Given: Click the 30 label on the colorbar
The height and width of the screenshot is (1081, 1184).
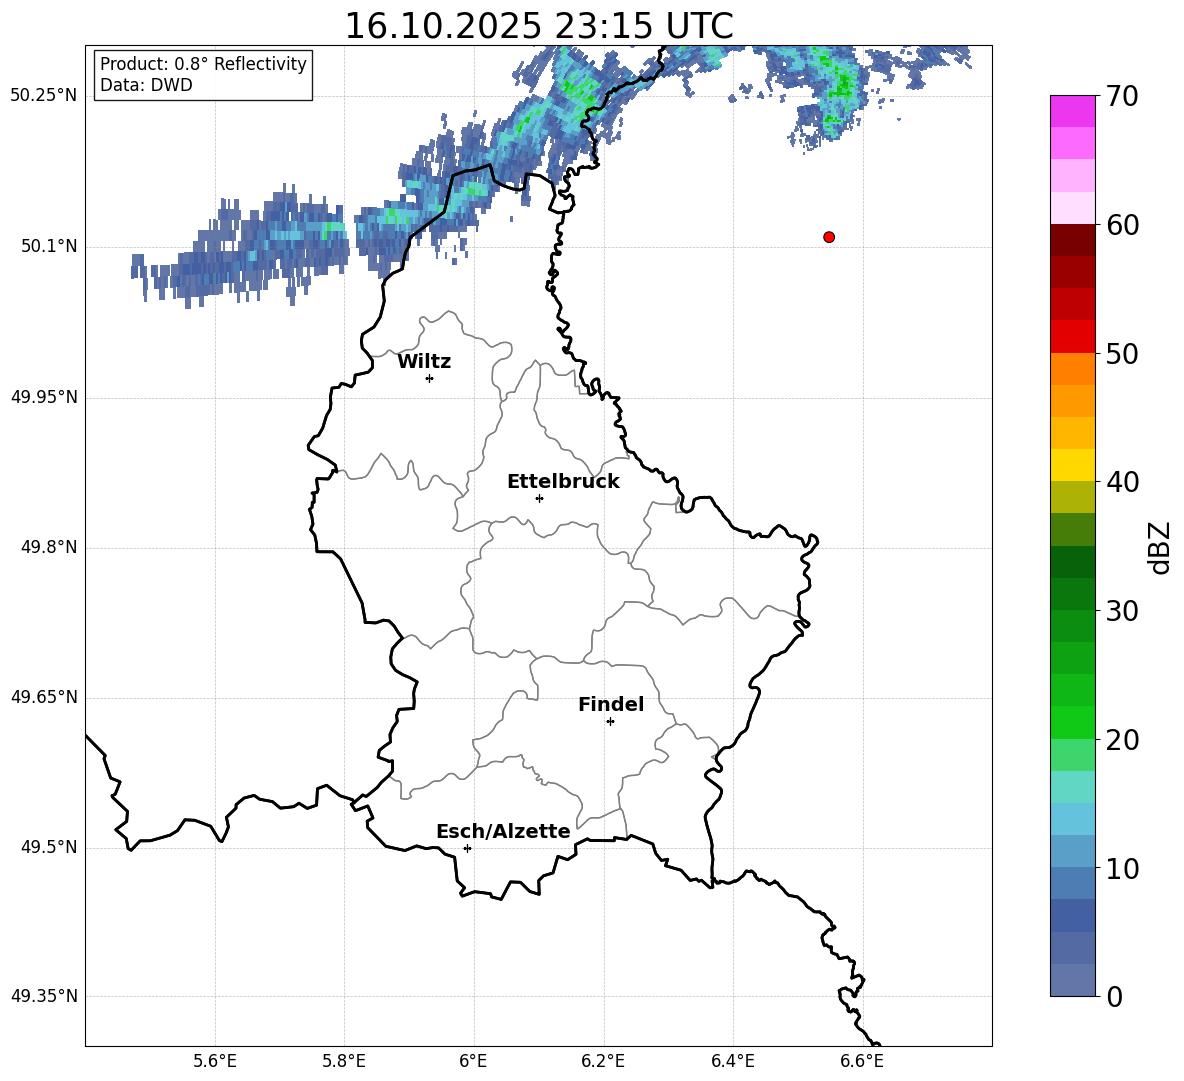Looking at the screenshot, I should [x=1123, y=611].
